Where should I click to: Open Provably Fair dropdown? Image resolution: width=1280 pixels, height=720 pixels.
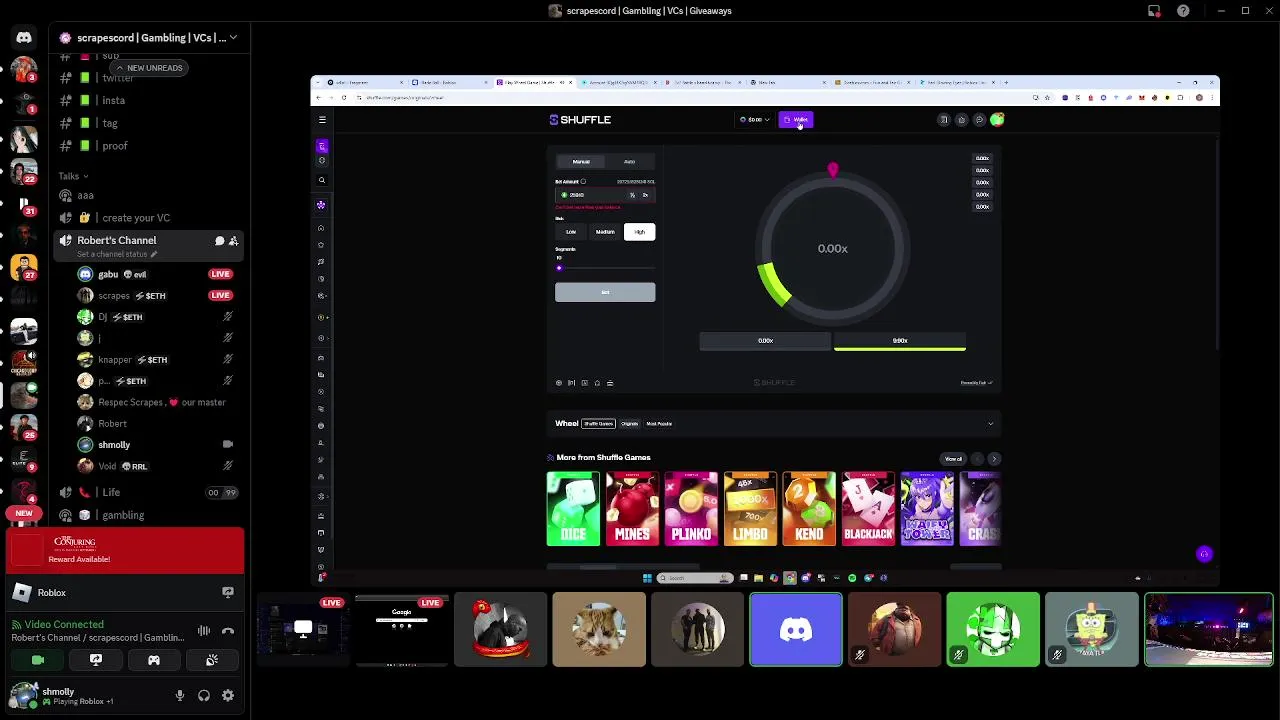976,383
